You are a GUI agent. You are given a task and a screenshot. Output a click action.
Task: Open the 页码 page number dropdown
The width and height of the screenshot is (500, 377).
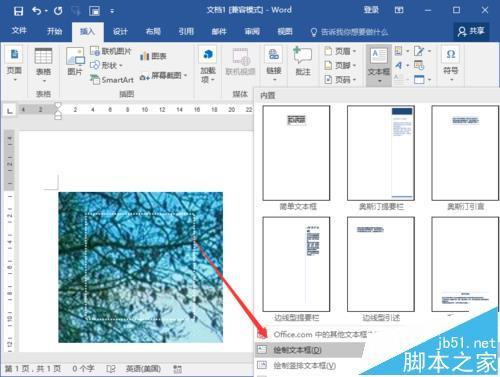click(x=341, y=79)
